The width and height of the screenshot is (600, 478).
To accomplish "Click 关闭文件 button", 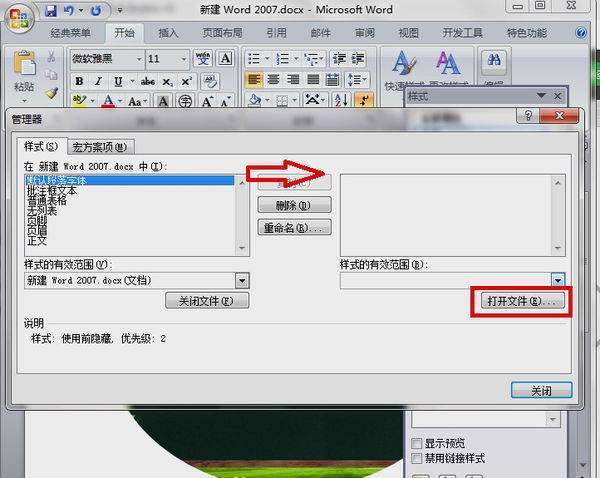I will click(207, 301).
